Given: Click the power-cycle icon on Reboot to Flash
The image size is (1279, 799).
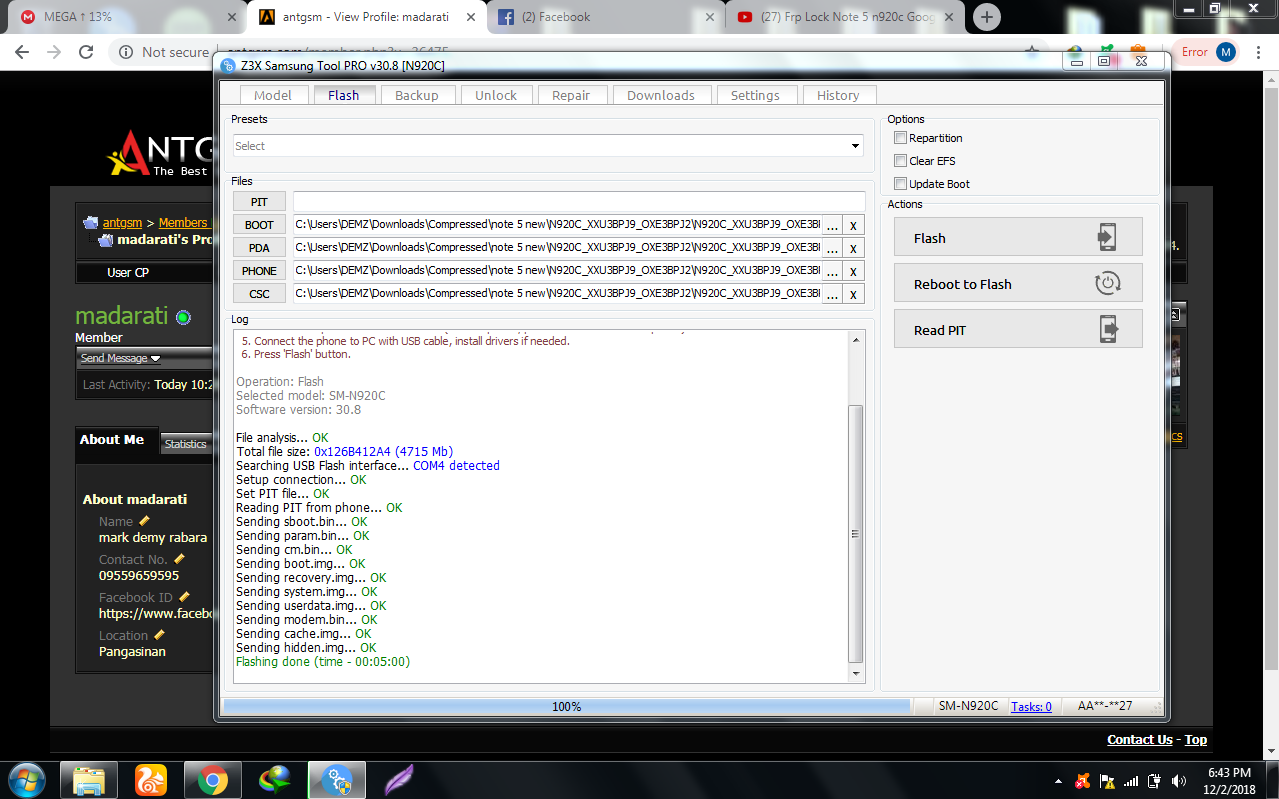Looking at the screenshot, I should click(1107, 284).
